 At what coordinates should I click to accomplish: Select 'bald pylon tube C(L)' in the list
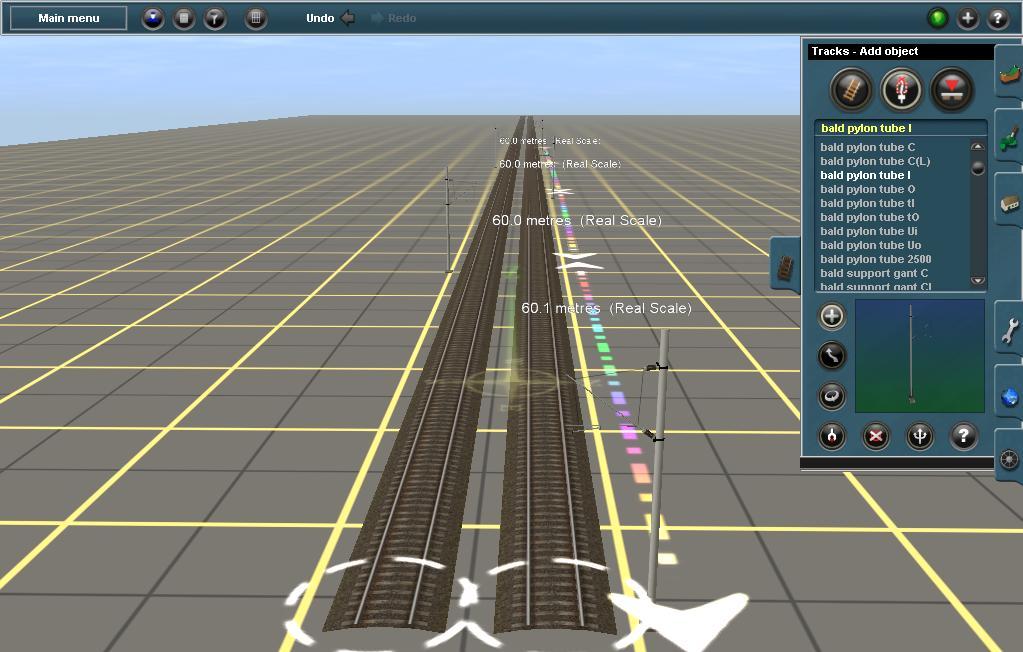coord(875,161)
